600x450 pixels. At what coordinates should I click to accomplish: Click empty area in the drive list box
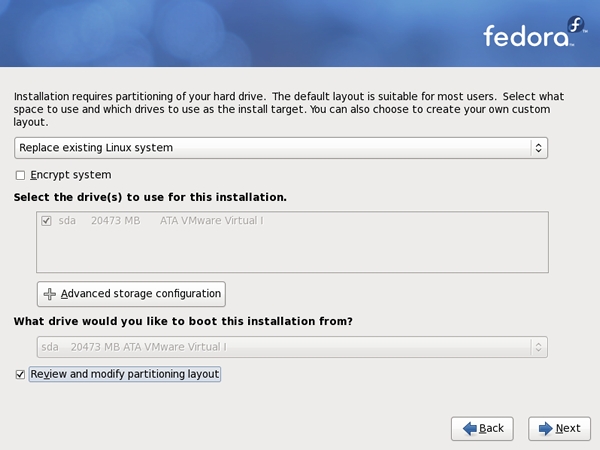coord(292,251)
